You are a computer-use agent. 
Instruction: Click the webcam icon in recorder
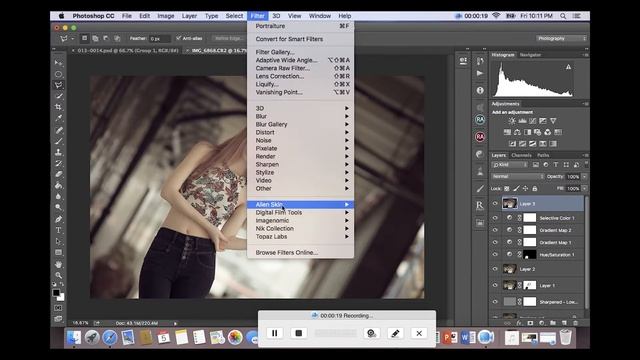coord(371,333)
